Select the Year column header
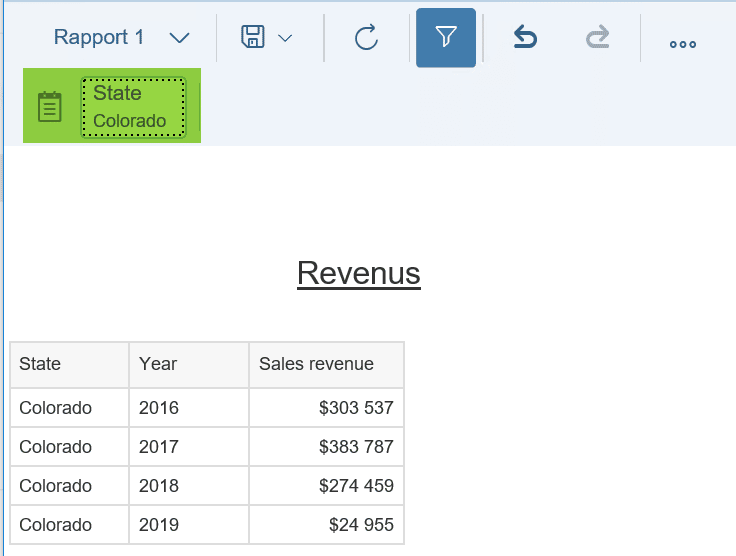The width and height of the screenshot is (736, 556). coord(189,365)
